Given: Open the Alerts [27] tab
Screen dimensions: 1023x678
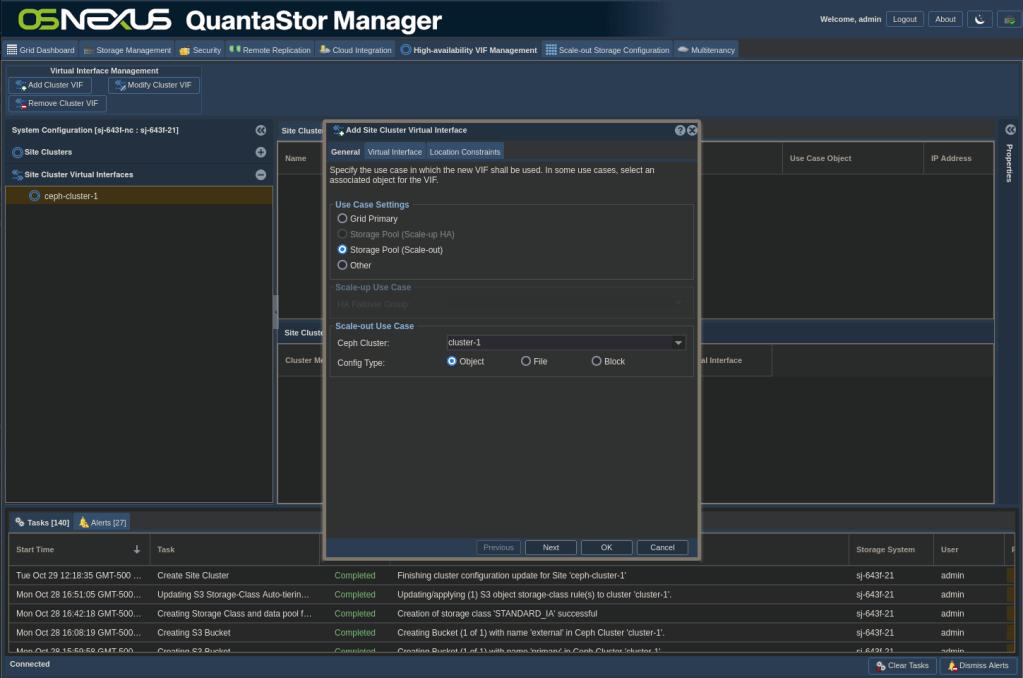Looking at the screenshot, I should [x=102, y=522].
